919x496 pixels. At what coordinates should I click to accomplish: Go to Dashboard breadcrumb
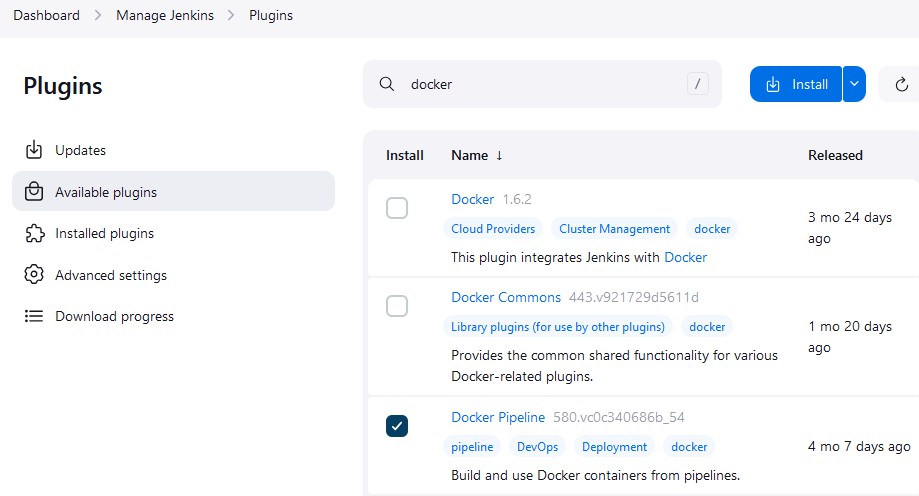(x=46, y=15)
